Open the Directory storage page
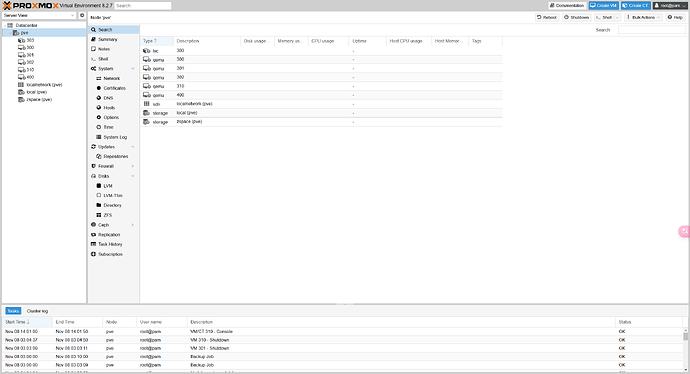The height and width of the screenshot is (374, 690). (114, 205)
